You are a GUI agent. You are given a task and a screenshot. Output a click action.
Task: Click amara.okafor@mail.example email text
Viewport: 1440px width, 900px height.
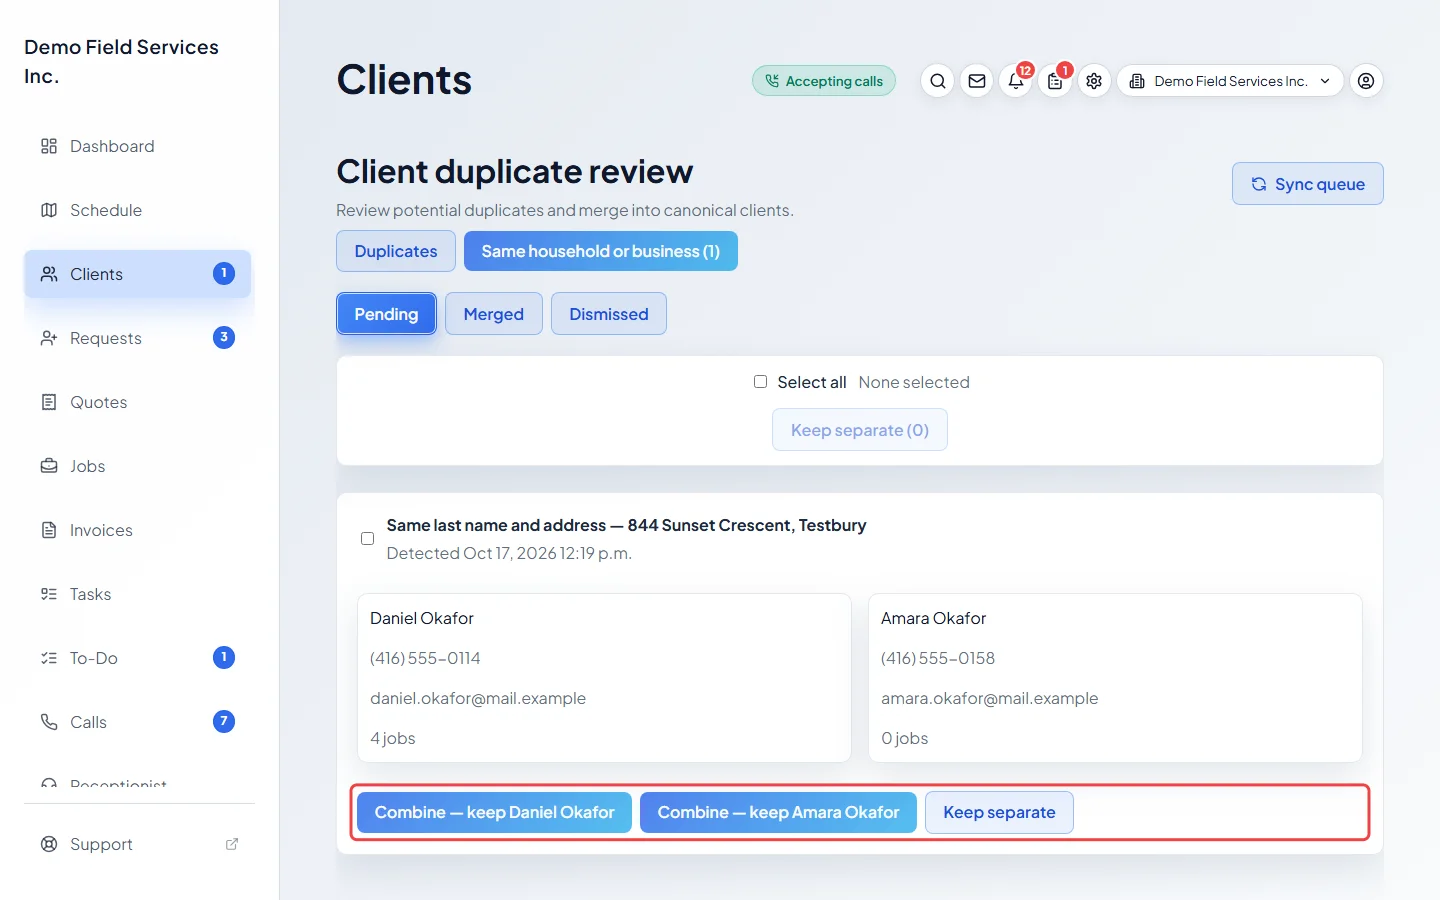(x=990, y=698)
